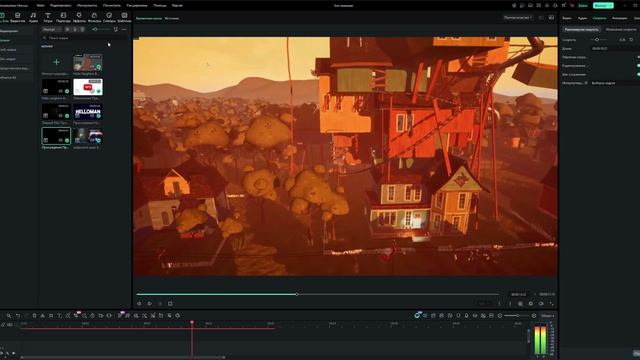Click the voiceover microphone icon
Image resolution: width=640 pixels, height=360 pixels.
coord(467,316)
